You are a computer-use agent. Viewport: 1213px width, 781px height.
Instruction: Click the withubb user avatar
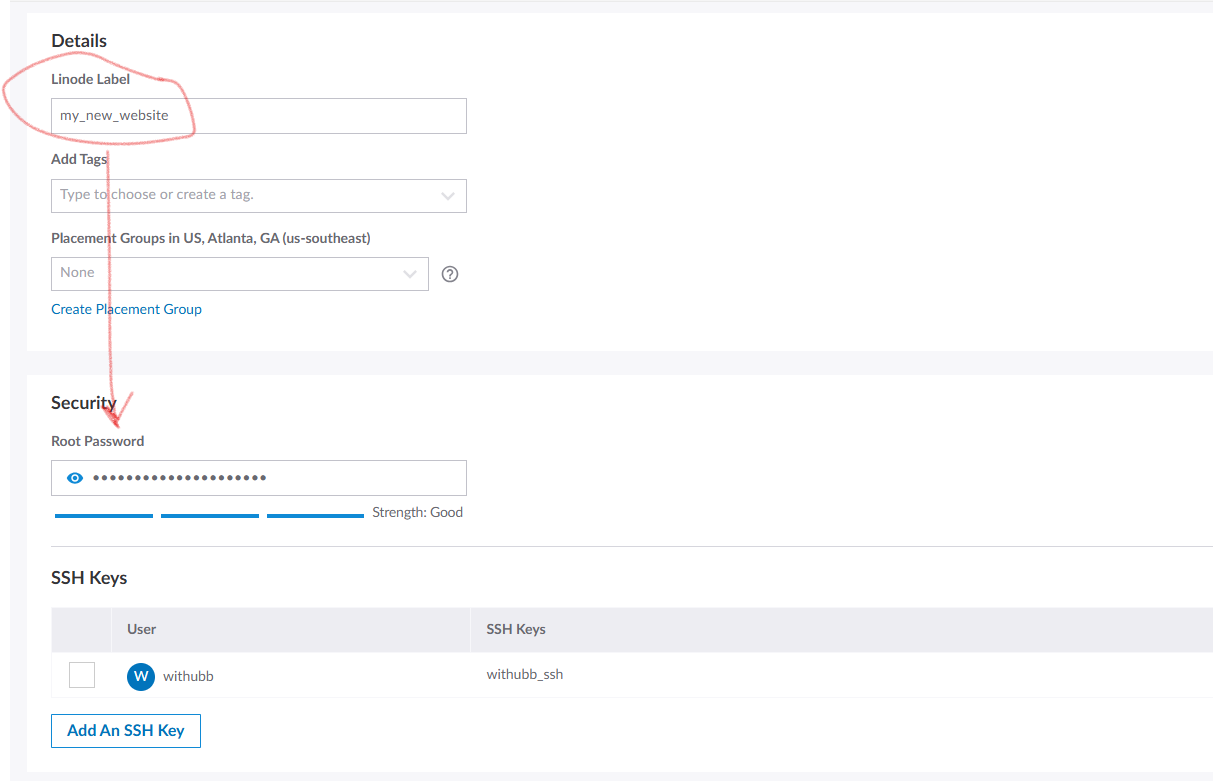click(x=141, y=676)
